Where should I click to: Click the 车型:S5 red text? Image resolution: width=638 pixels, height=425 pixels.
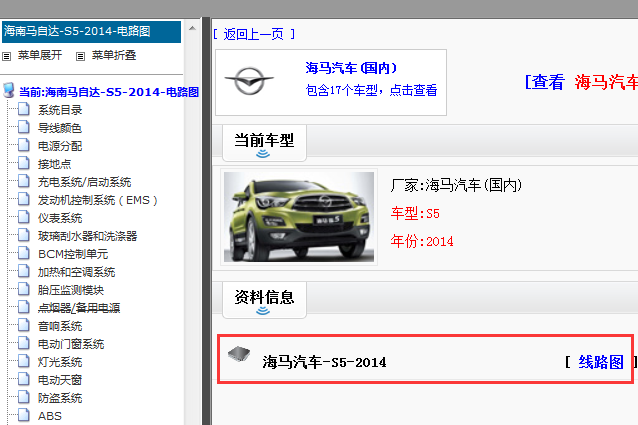415,213
